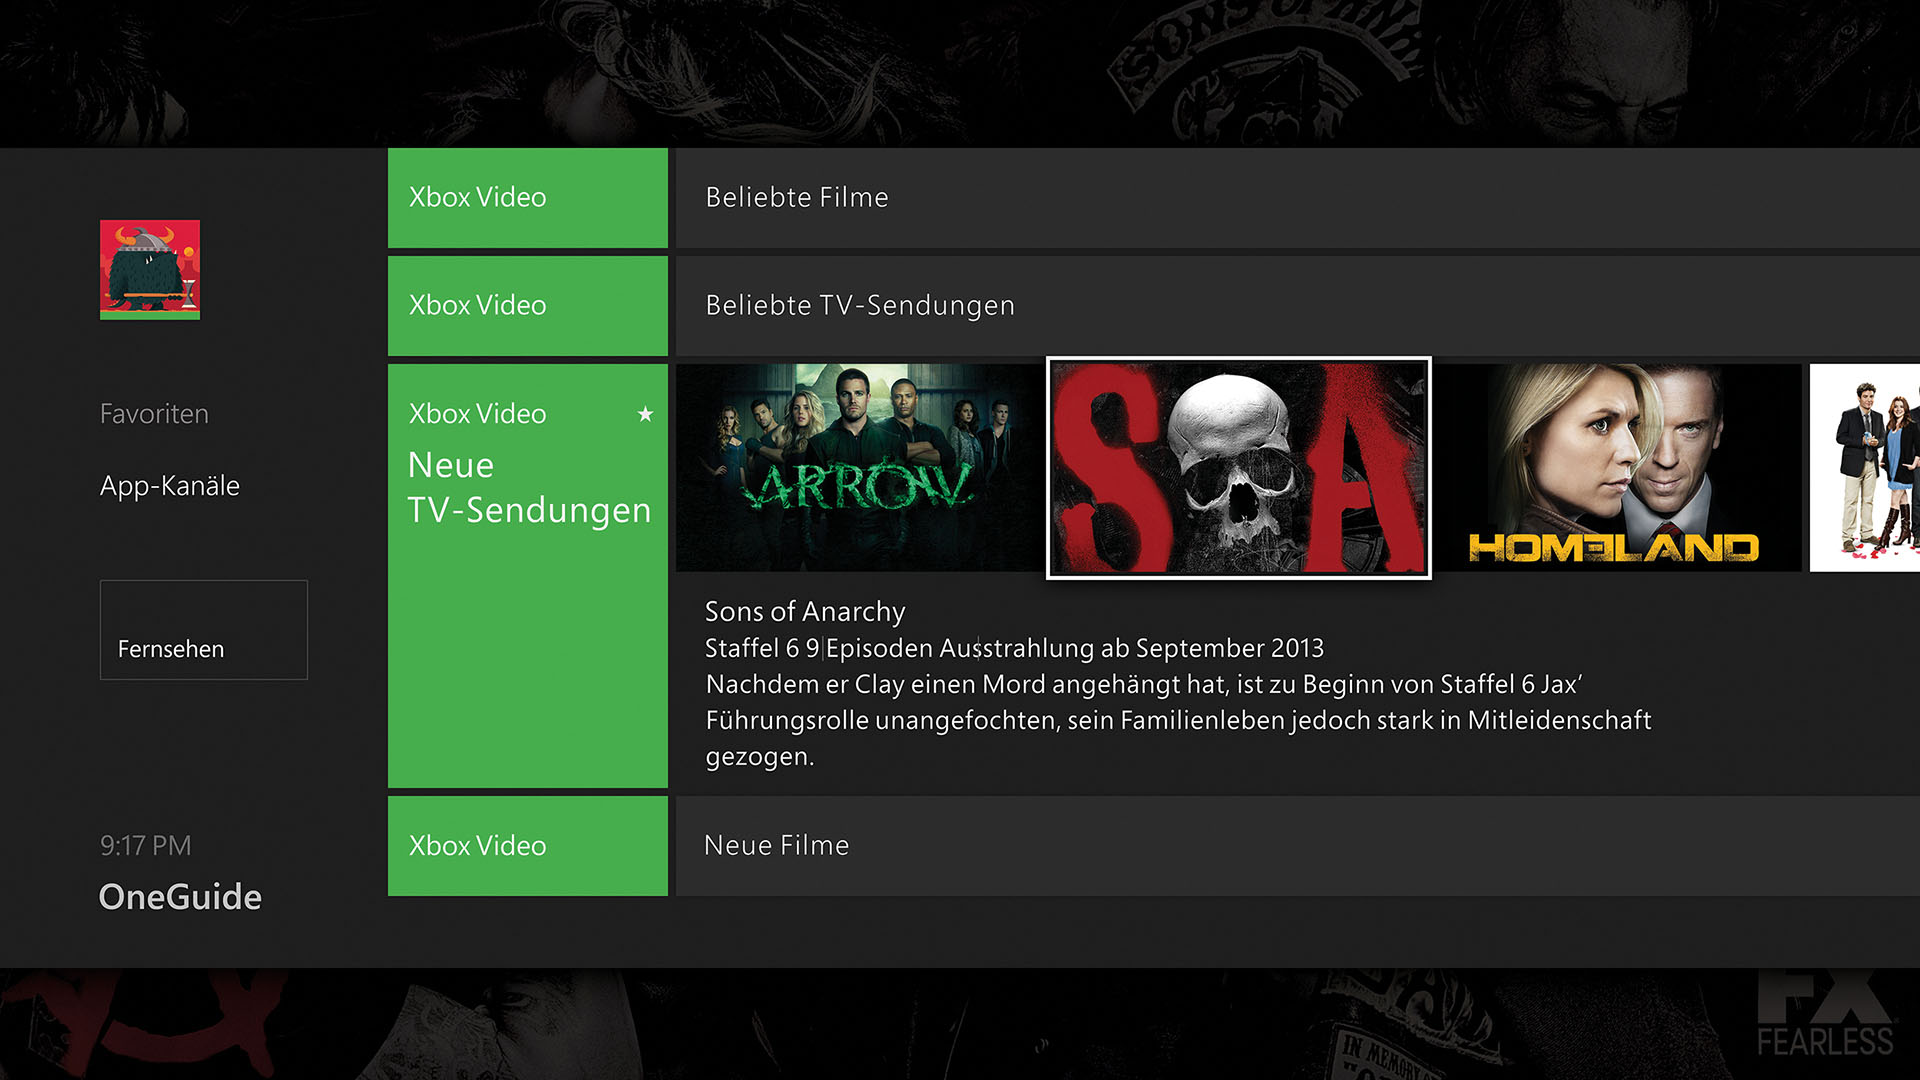Select Xbox Video tile beside Beliebte TV-Sendungen
The height and width of the screenshot is (1080, 1920).
click(x=528, y=306)
